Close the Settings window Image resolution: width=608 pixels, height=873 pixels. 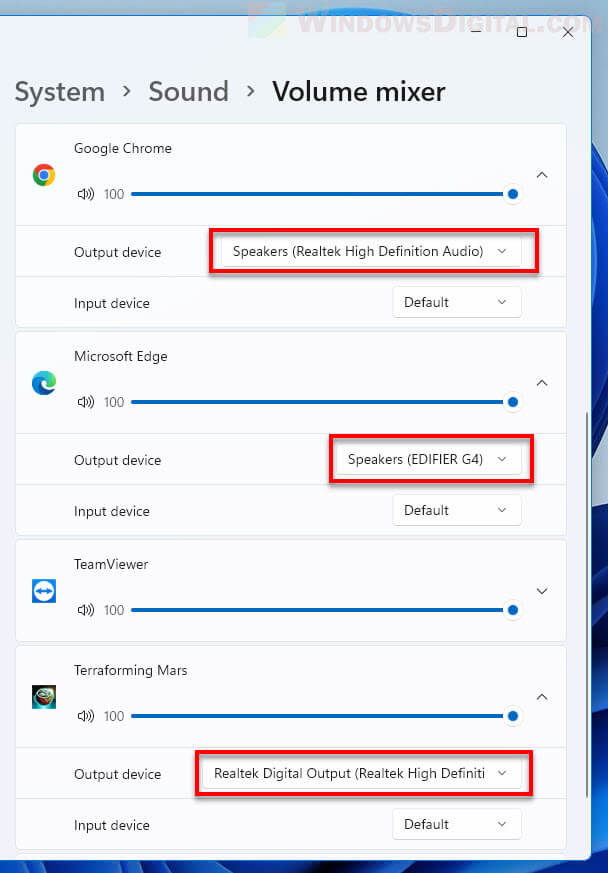(x=567, y=32)
